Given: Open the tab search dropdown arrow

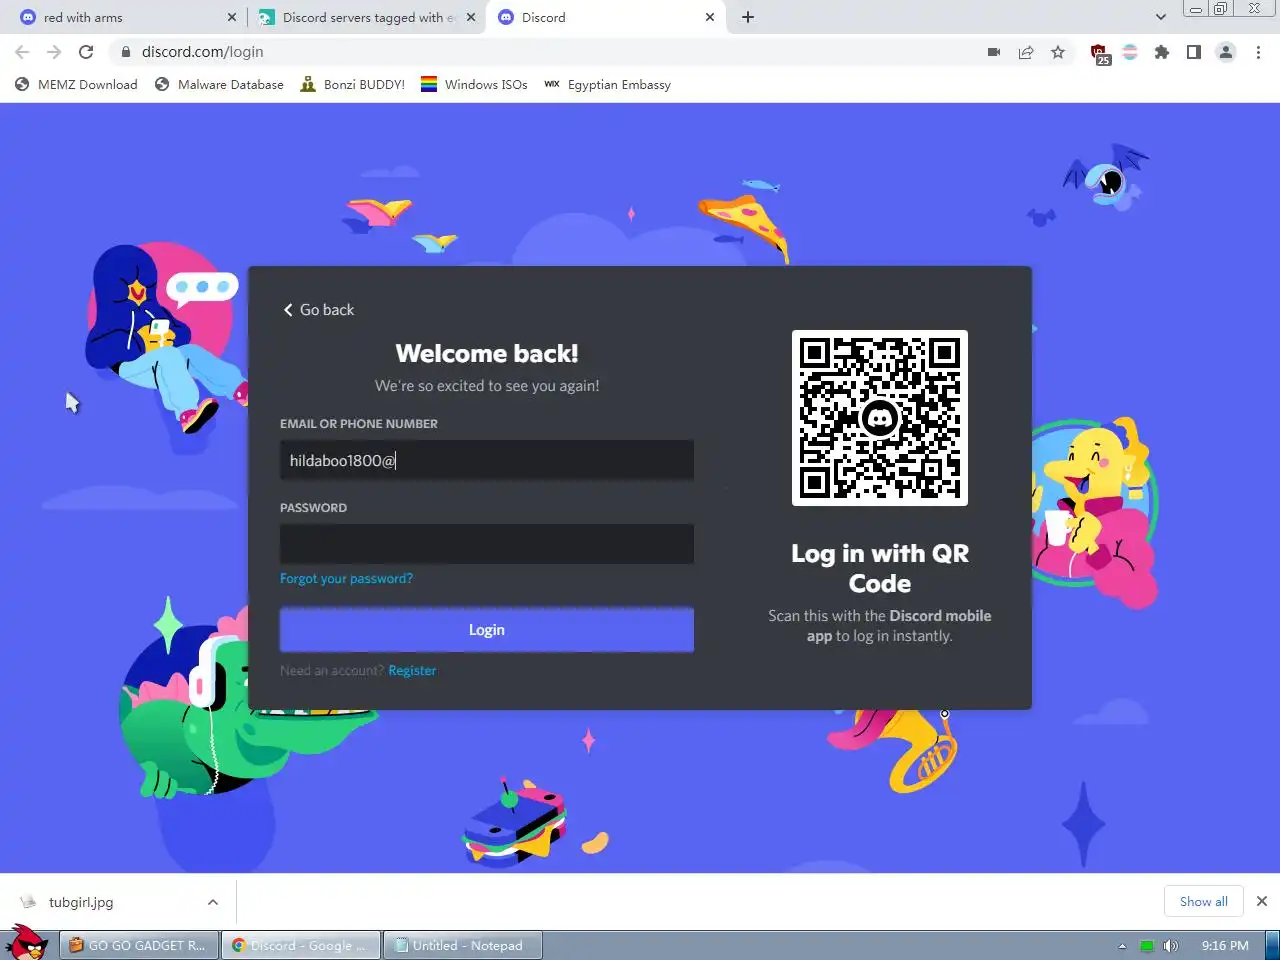Looking at the screenshot, I should tap(1160, 17).
